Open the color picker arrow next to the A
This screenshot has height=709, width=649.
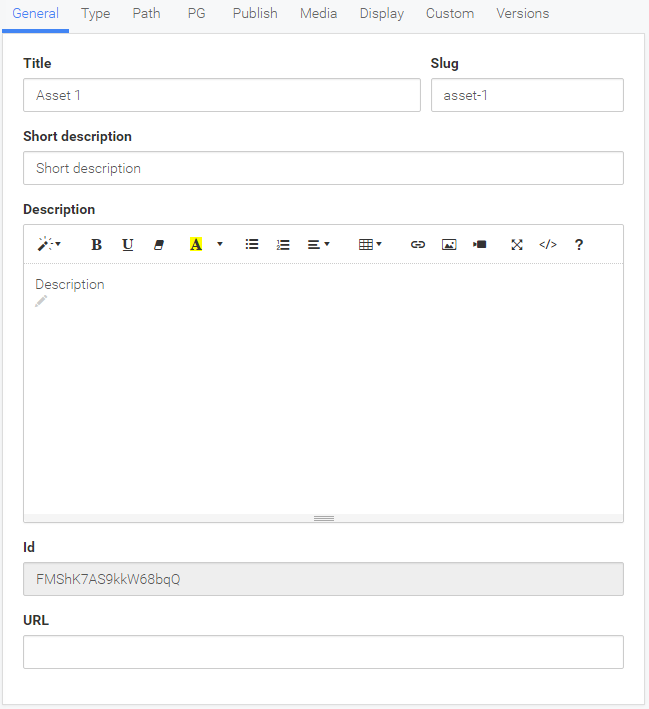pos(220,245)
